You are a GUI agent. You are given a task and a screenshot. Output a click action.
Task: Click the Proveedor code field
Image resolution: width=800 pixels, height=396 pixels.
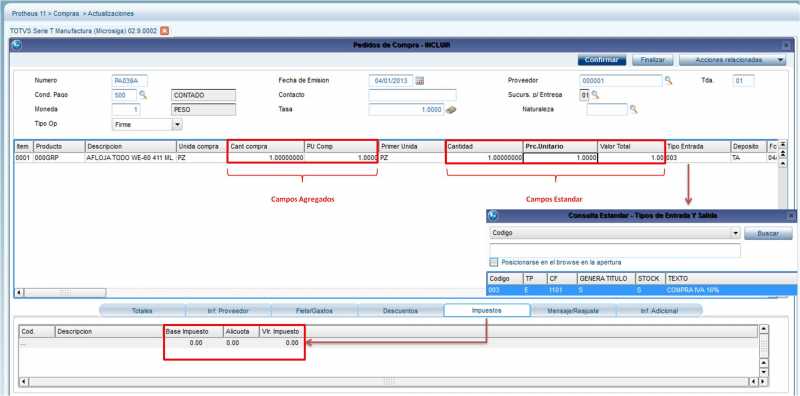(621, 81)
